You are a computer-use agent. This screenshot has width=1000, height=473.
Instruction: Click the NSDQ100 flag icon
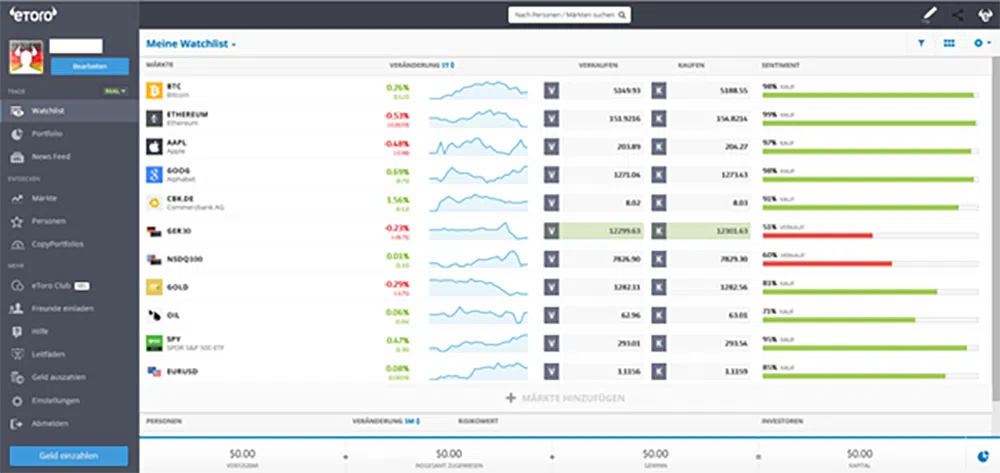tap(154, 259)
